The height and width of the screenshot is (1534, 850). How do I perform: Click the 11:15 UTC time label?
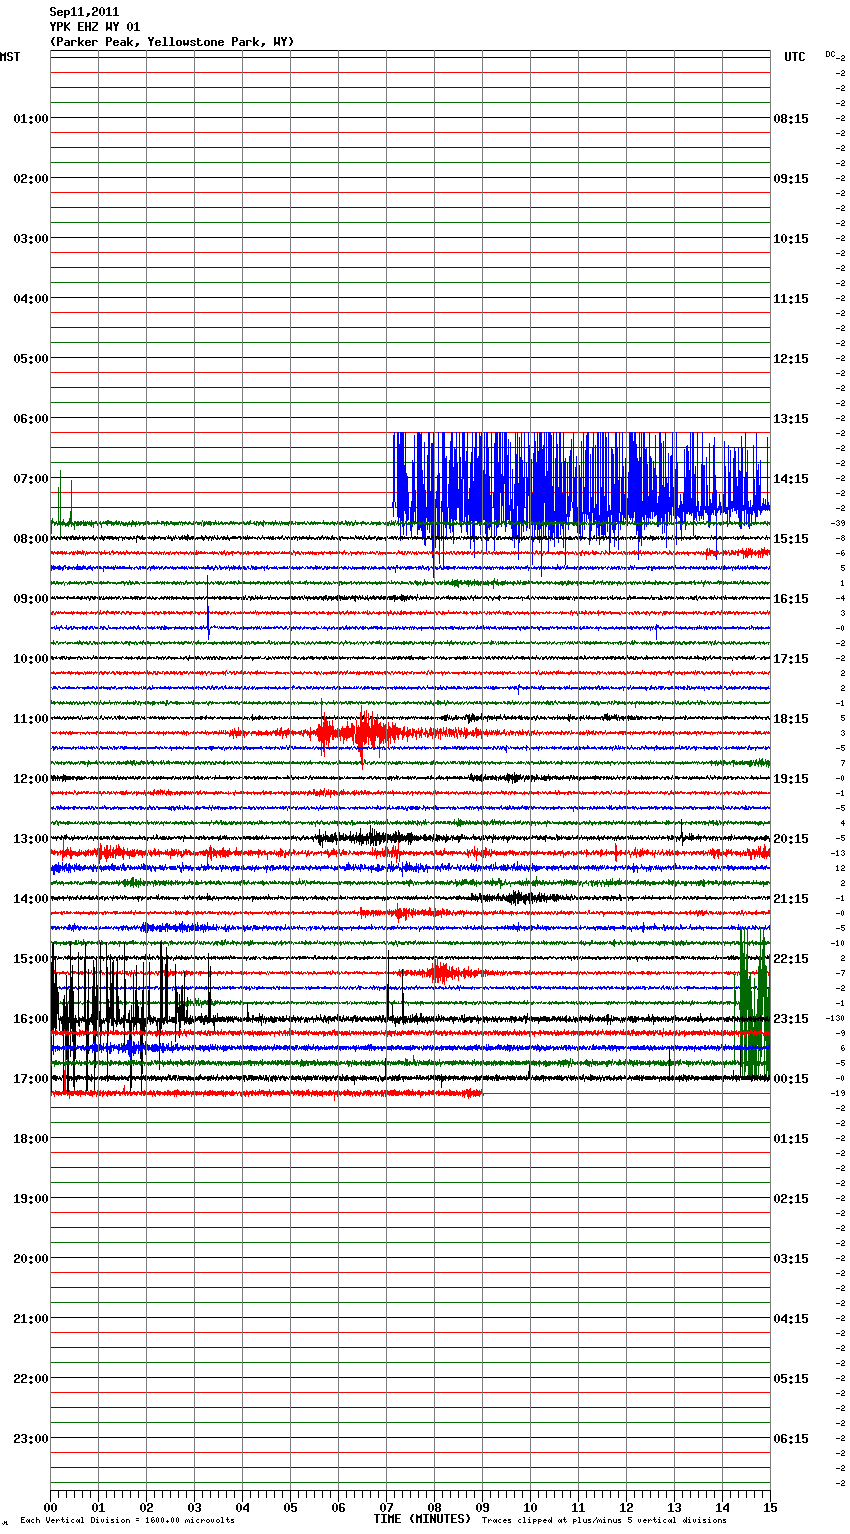[791, 299]
